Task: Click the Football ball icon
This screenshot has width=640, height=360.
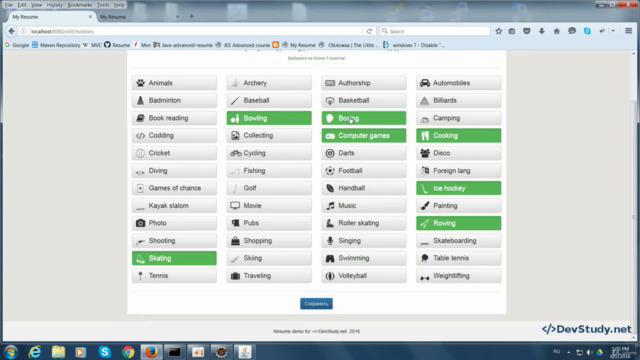Action: tap(330, 171)
